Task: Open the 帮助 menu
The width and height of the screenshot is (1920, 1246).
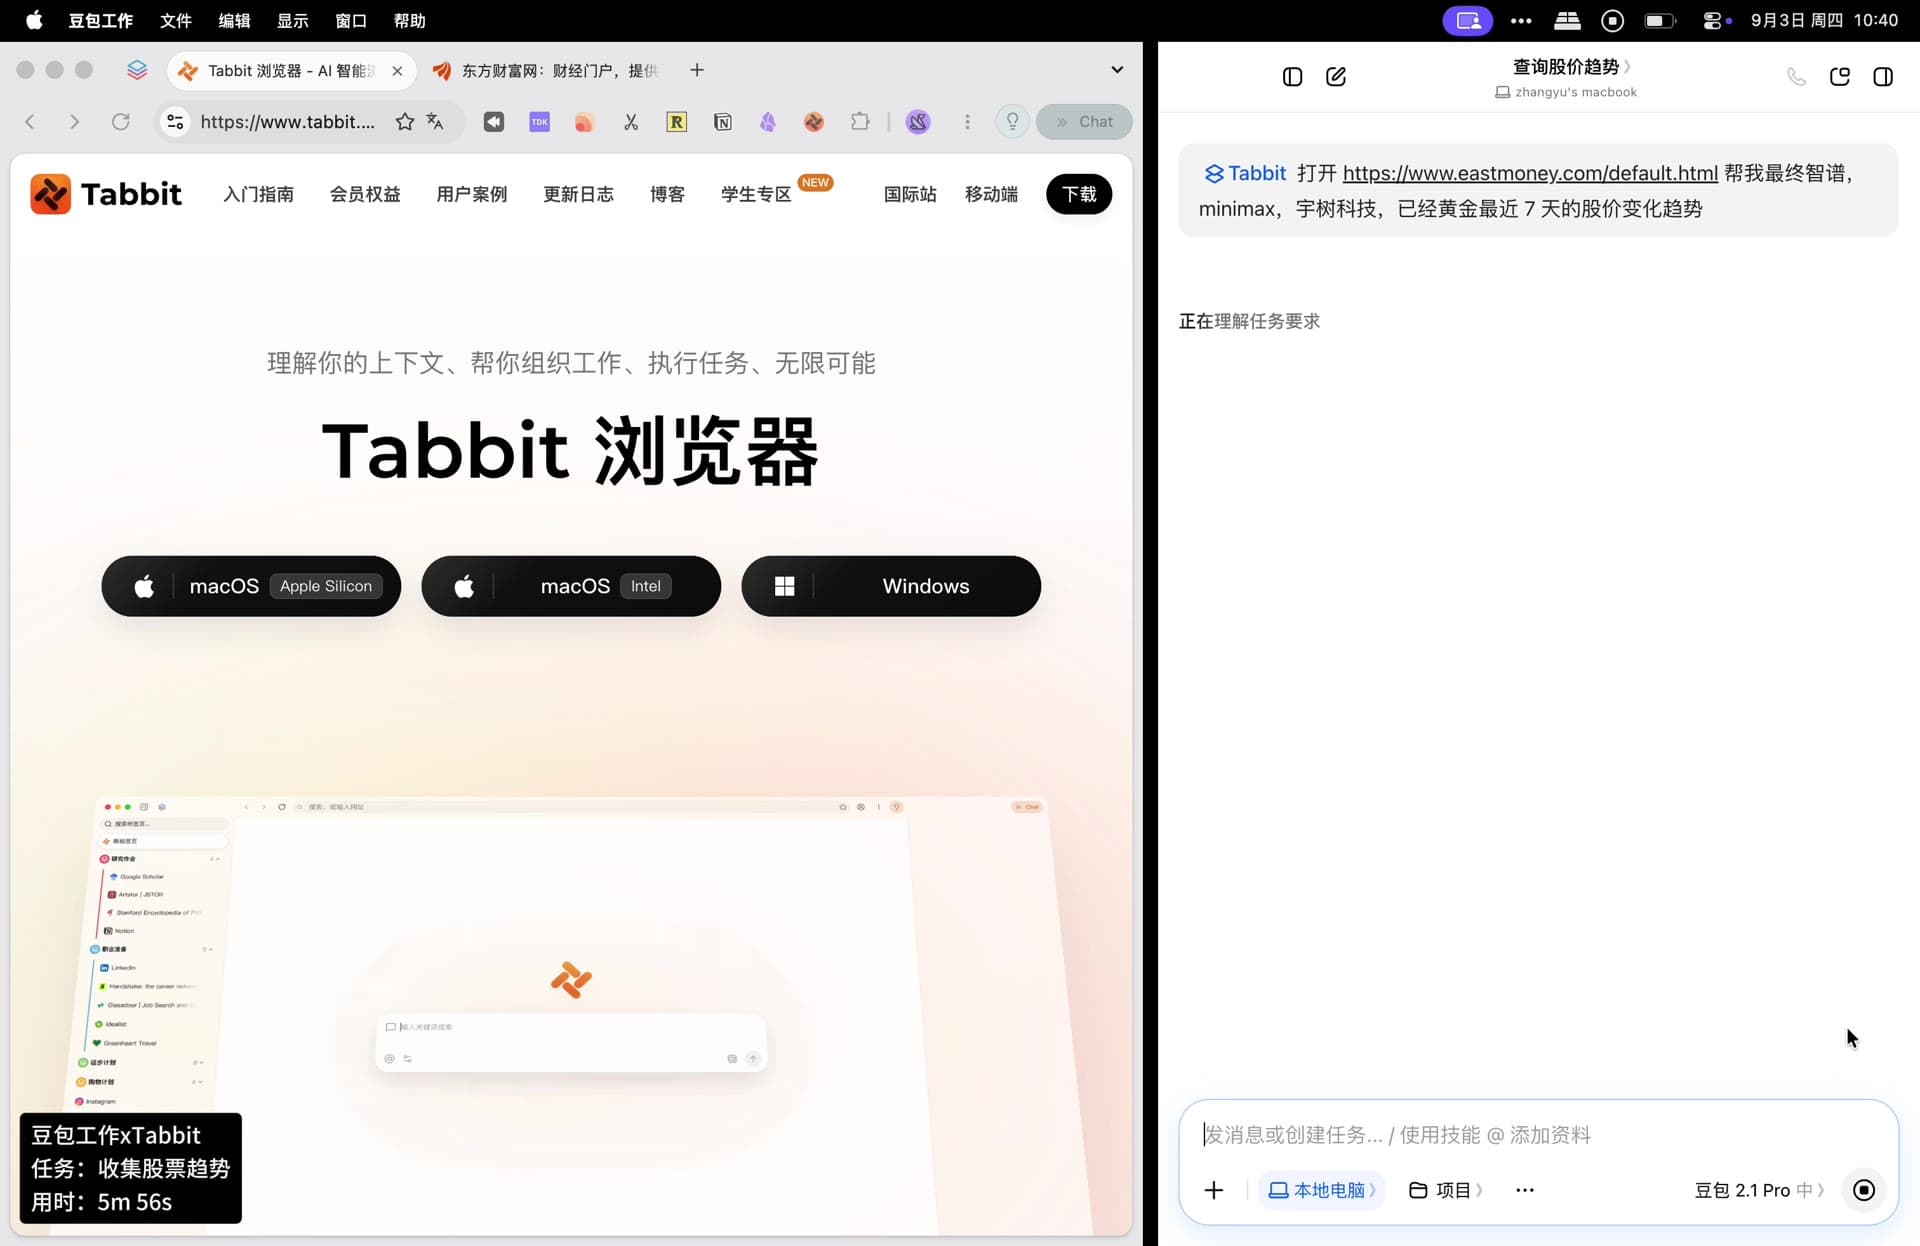Action: point(409,20)
